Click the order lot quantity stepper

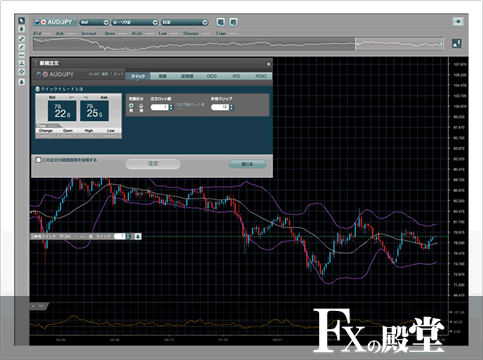click(162, 107)
